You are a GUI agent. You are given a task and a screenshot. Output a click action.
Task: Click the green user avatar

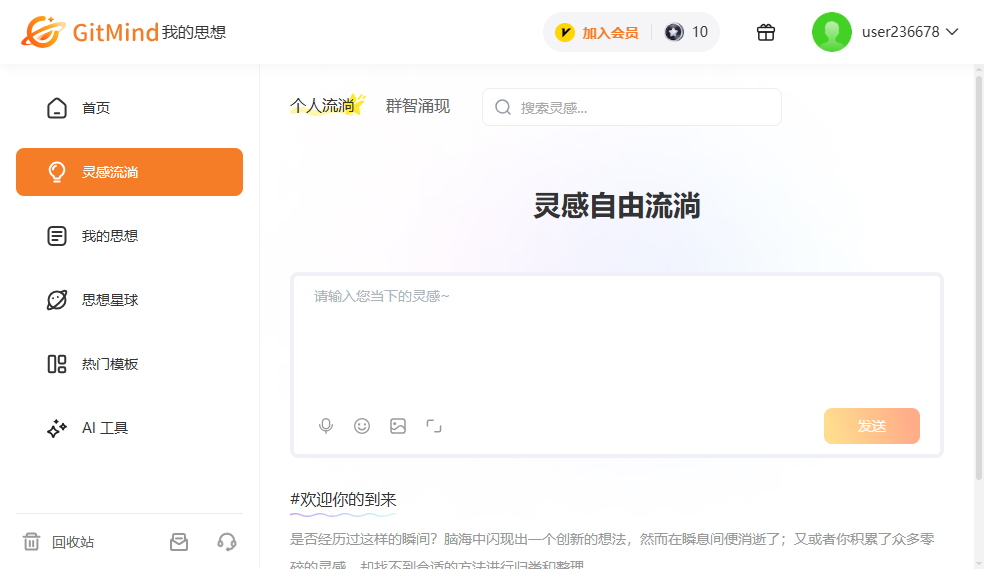[x=832, y=32]
